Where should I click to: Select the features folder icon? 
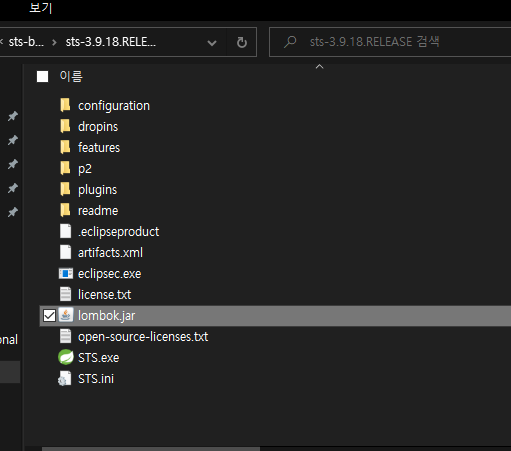coord(65,147)
